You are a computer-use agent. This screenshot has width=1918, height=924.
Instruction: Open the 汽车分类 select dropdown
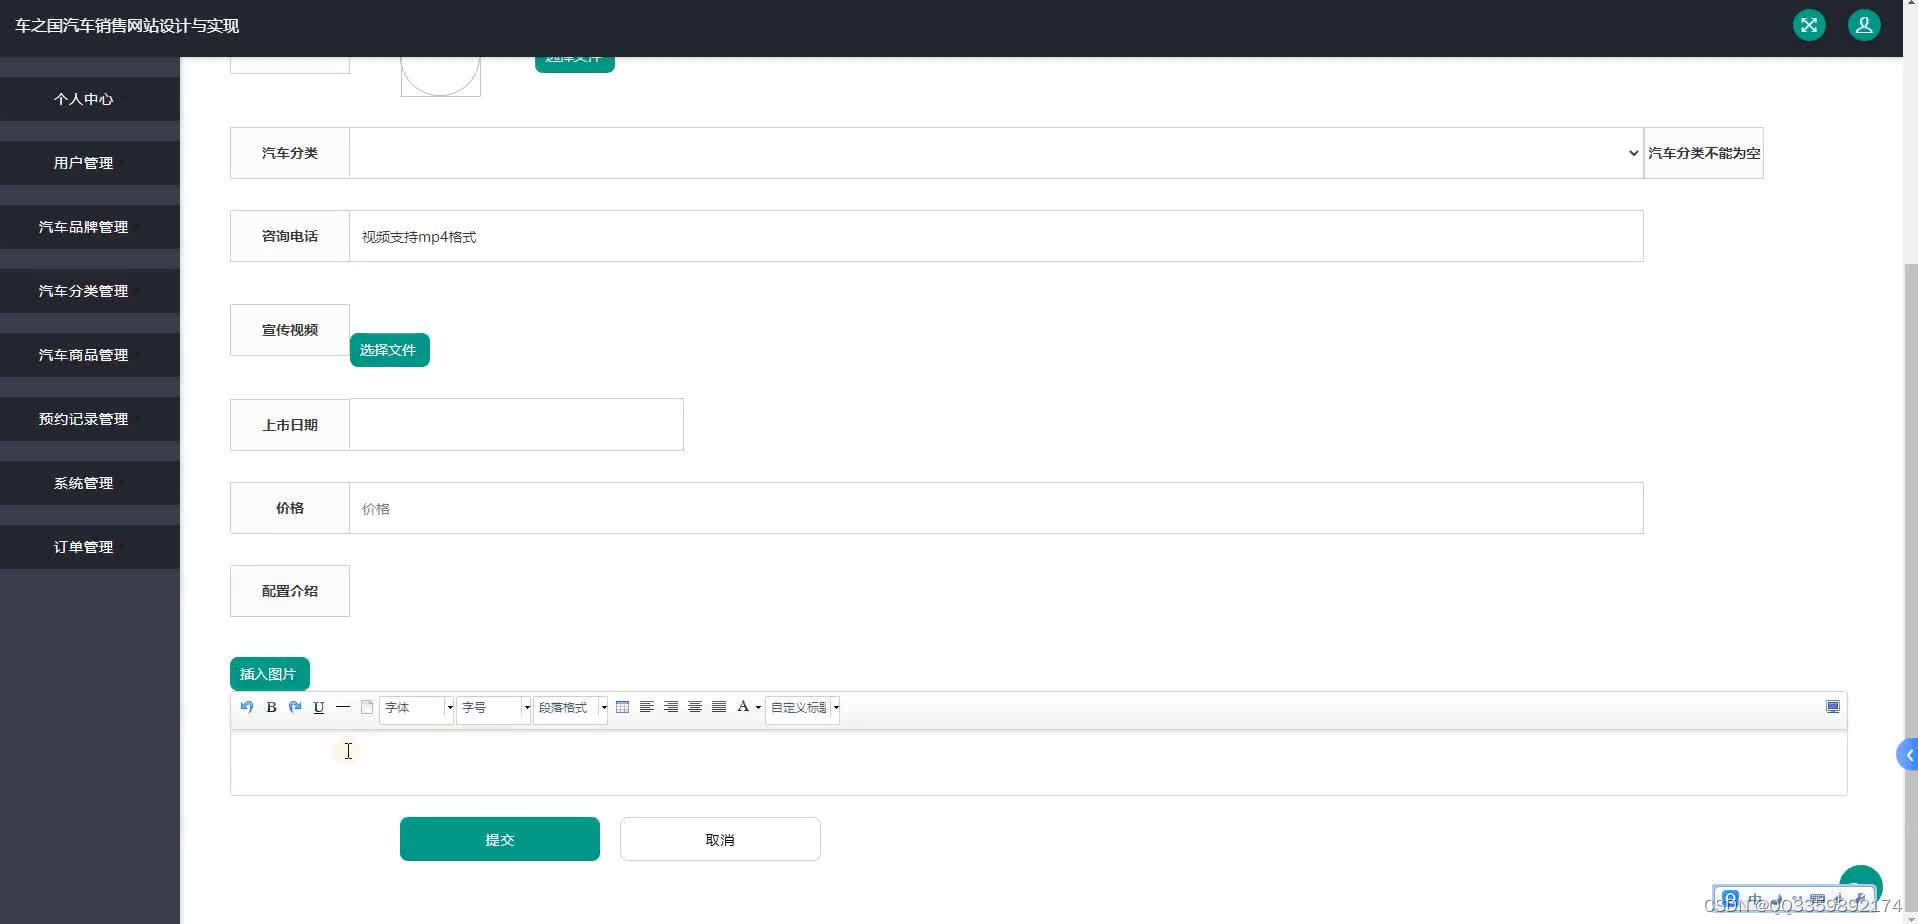coord(996,153)
